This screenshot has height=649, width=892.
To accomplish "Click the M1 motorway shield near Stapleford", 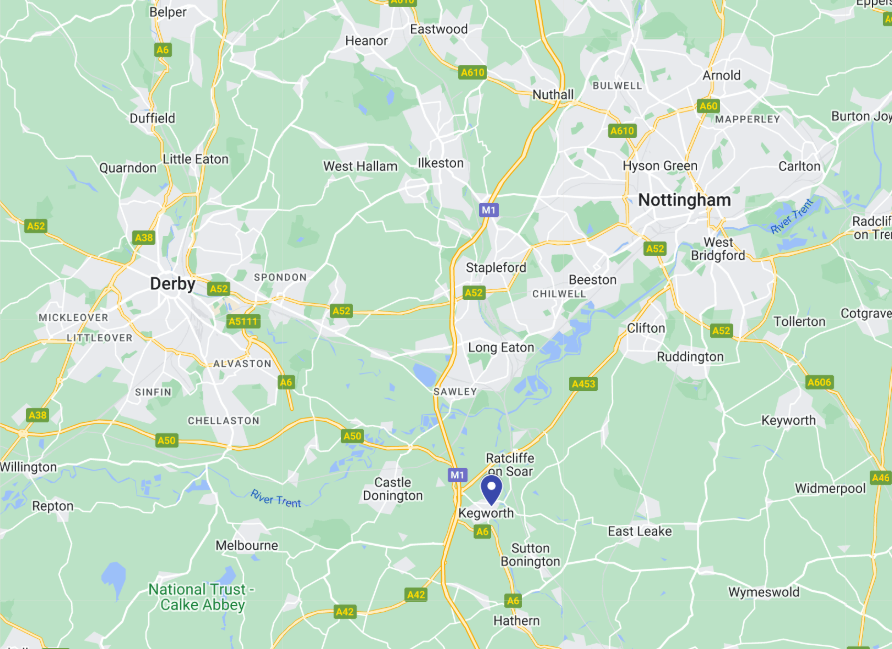I will (x=489, y=210).
